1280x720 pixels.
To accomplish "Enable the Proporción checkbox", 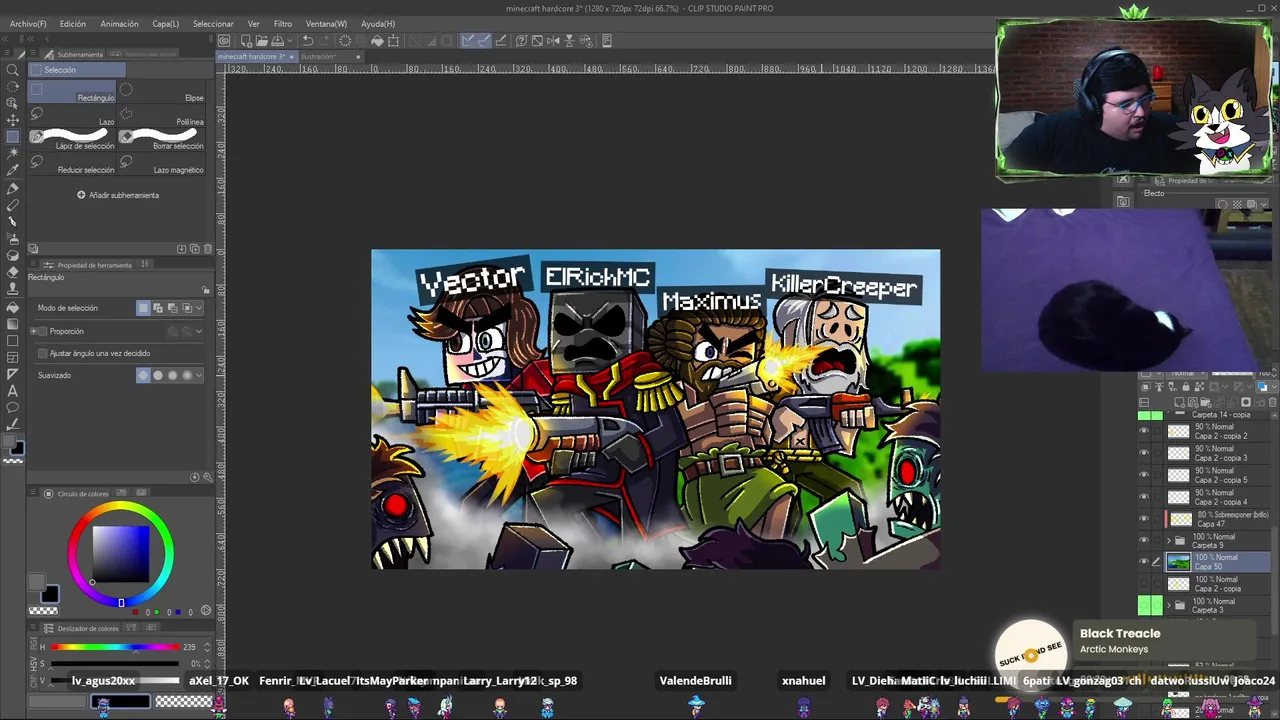I will (42, 331).
